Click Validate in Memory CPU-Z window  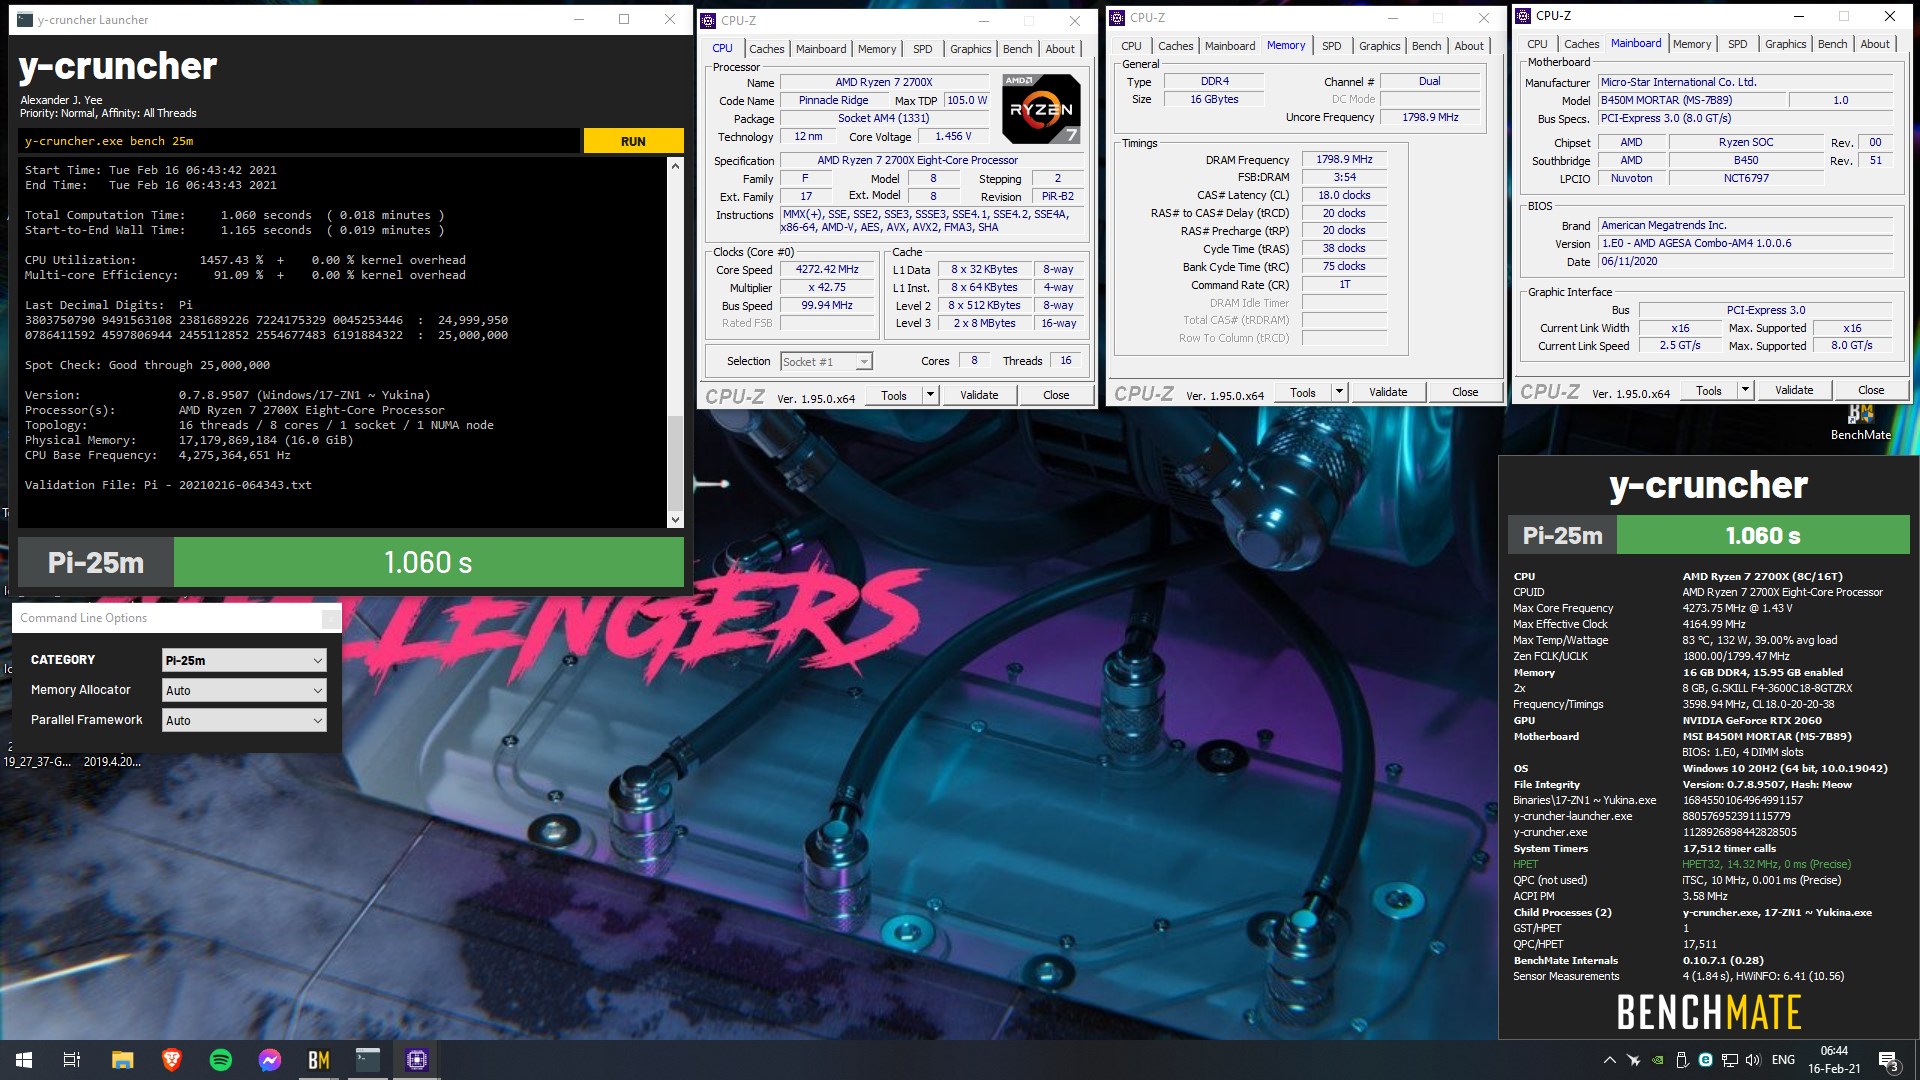pos(1388,392)
